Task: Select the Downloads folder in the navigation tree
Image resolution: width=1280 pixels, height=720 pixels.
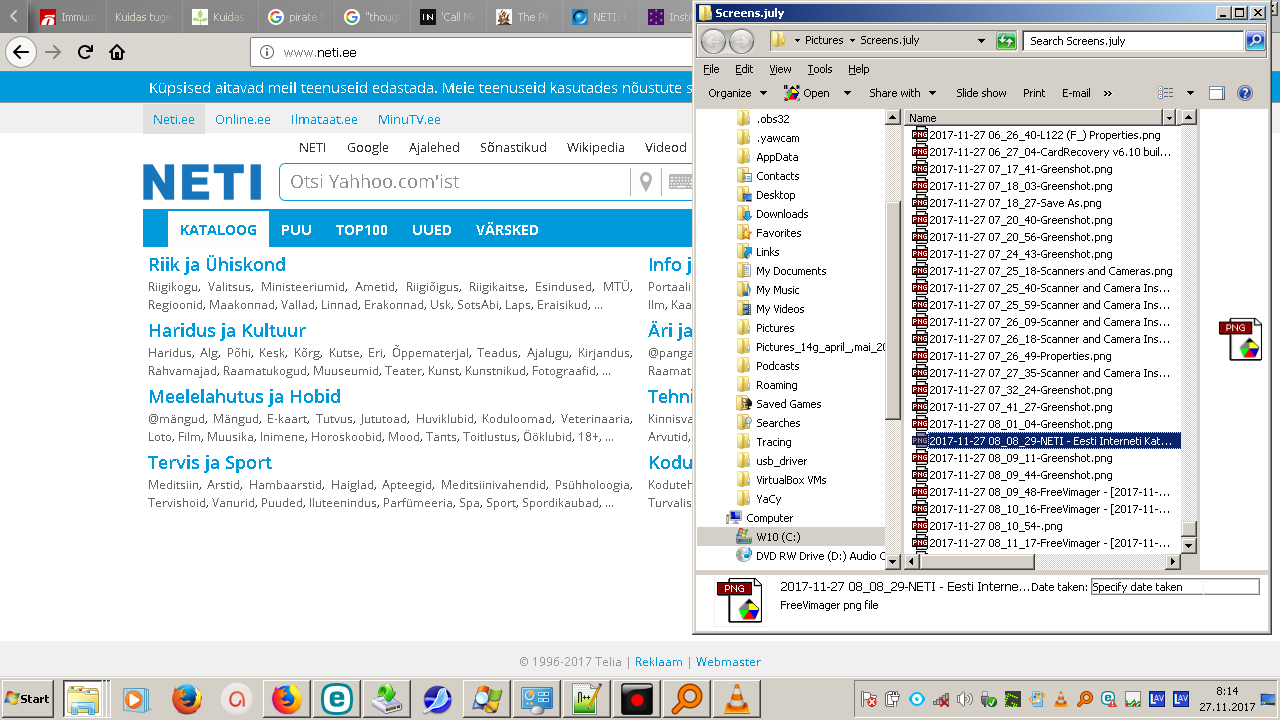Action: click(x=781, y=214)
